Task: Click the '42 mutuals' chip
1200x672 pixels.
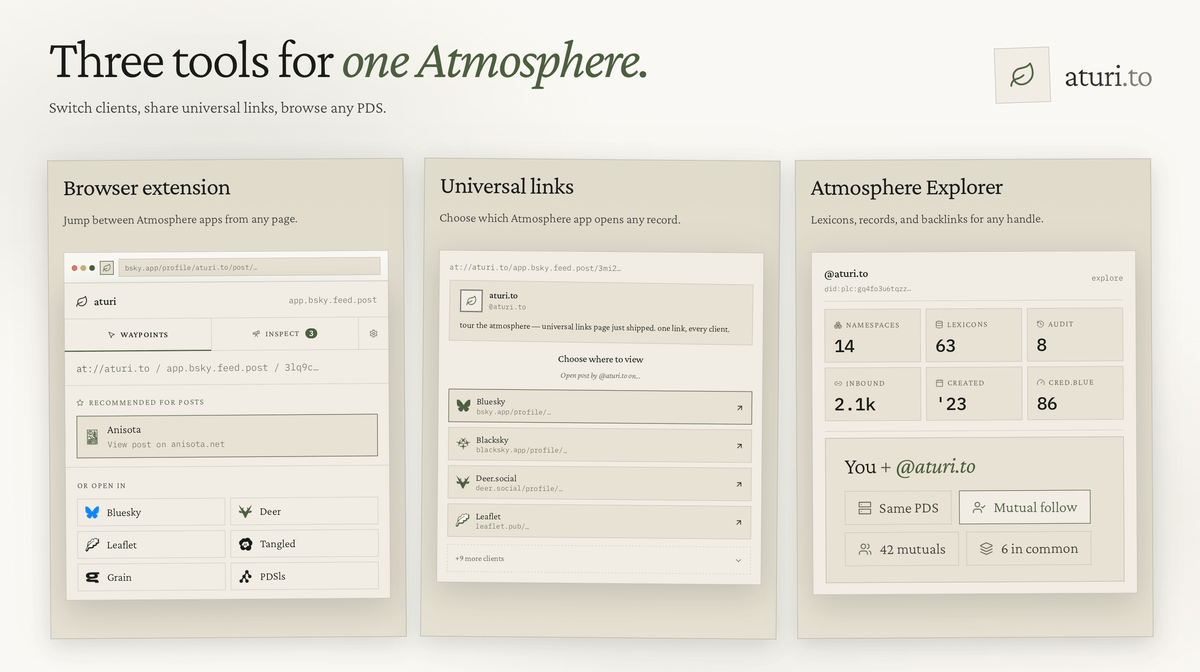Action: pos(902,549)
